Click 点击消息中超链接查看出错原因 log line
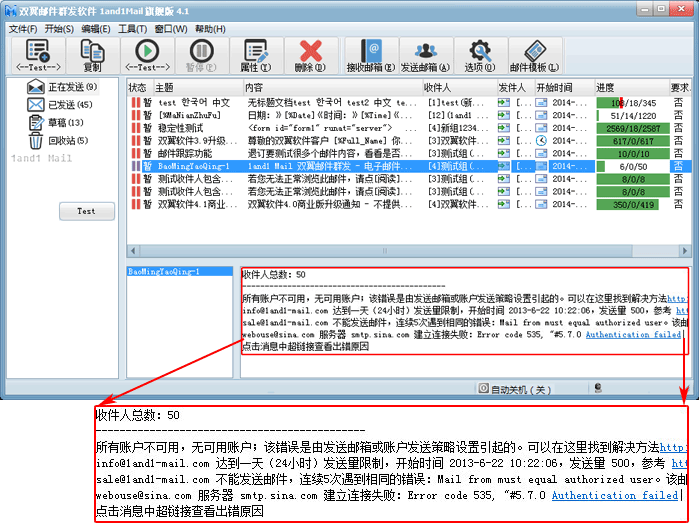This screenshot has width=700, height=523. pyautogui.click(x=305, y=346)
